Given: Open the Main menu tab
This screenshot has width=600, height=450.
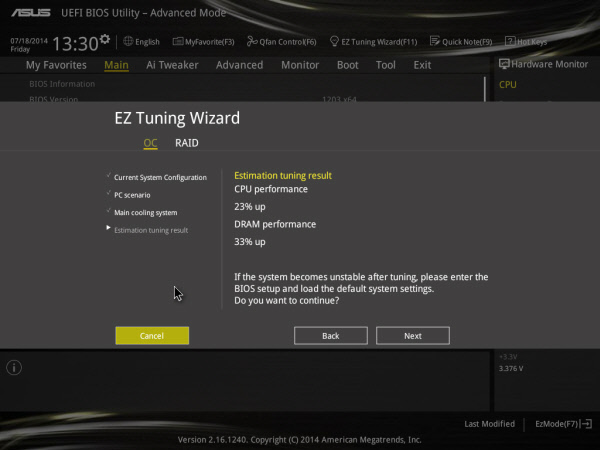Looking at the screenshot, I should pyautogui.click(x=116, y=65).
